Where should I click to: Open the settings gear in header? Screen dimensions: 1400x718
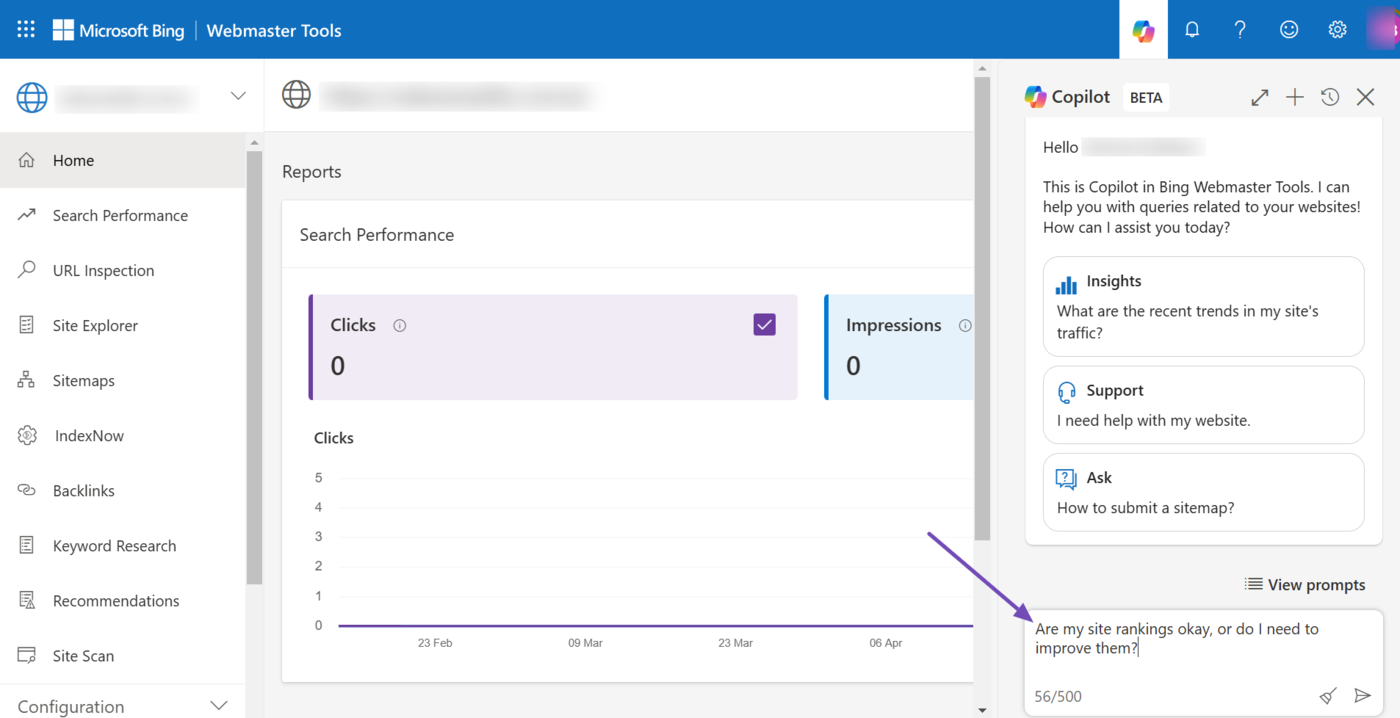coord(1337,30)
